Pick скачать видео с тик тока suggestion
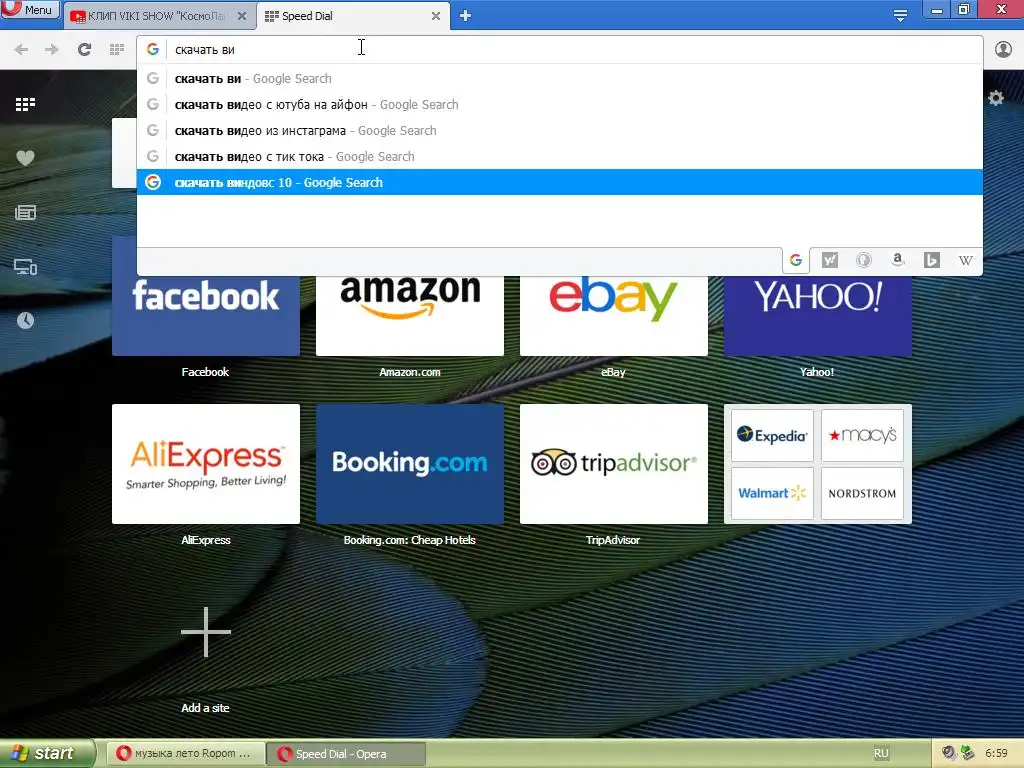Screen dimensions: 1024x768 pos(560,157)
